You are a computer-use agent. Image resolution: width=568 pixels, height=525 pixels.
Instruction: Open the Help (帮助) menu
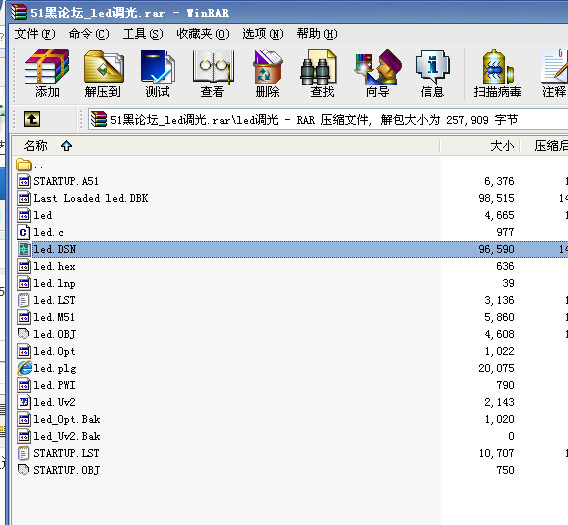coord(317,34)
